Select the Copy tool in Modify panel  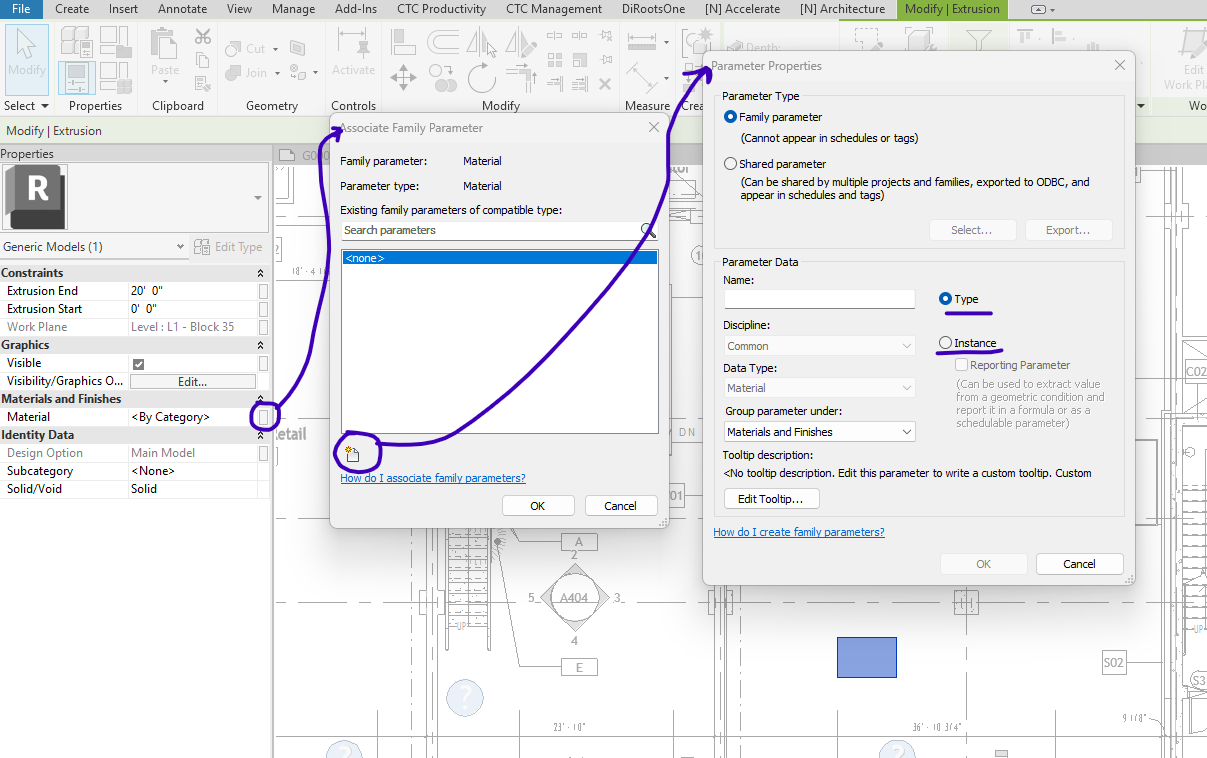click(x=443, y=78)
